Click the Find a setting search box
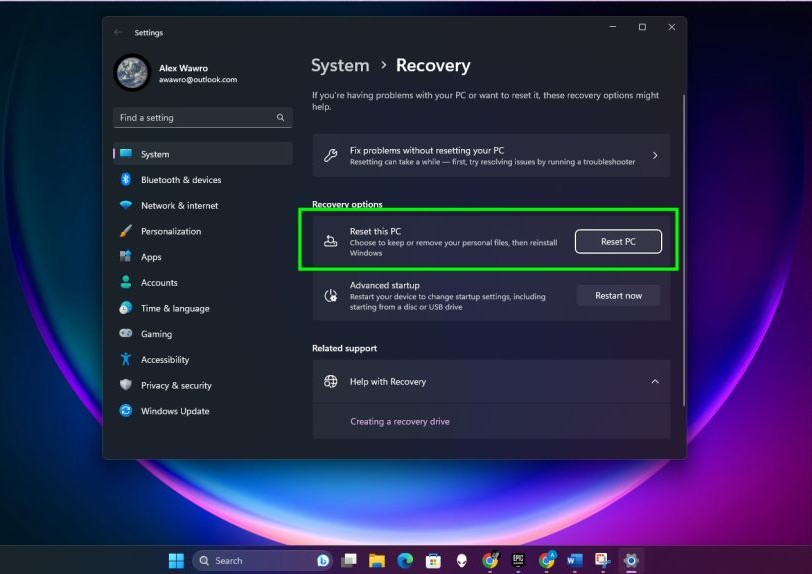 coord(202,118)
